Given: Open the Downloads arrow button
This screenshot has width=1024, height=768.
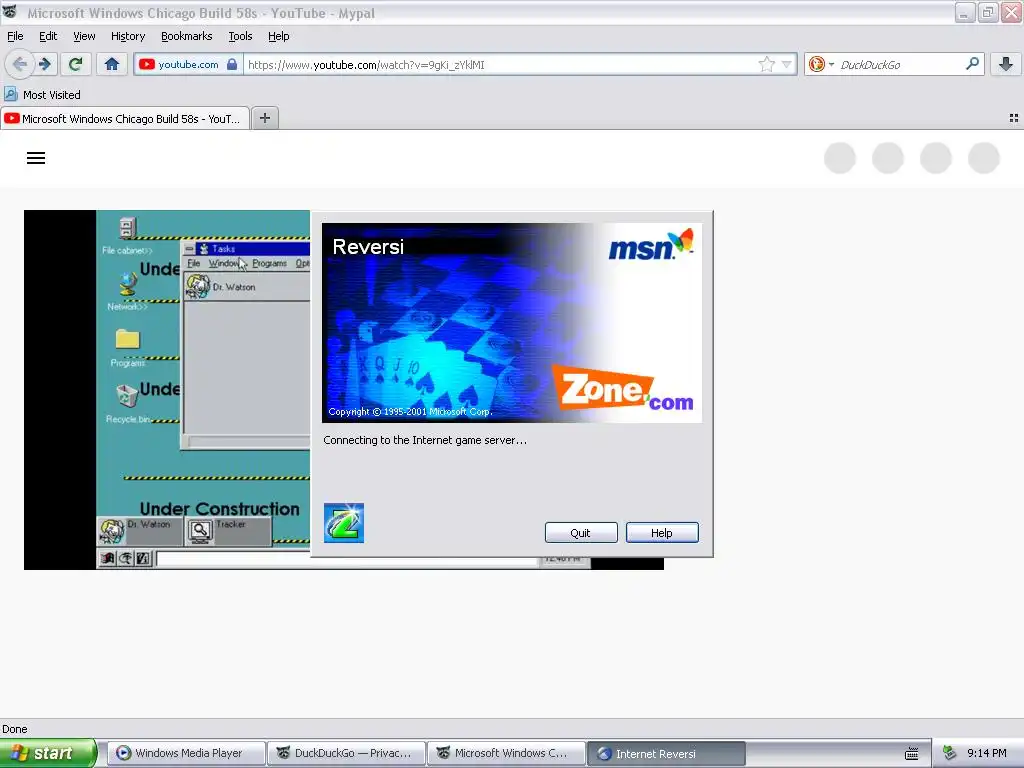Looking at the screenshot, I should (1006, 64).
